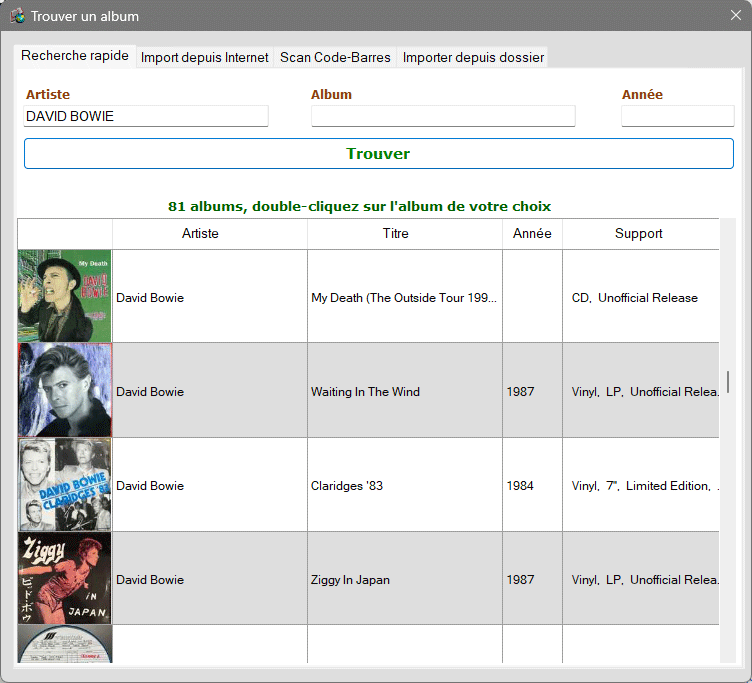This screenshot has width=752, height=683.
Task: Click the partially visible record label thumbnail
Action: 65,644
